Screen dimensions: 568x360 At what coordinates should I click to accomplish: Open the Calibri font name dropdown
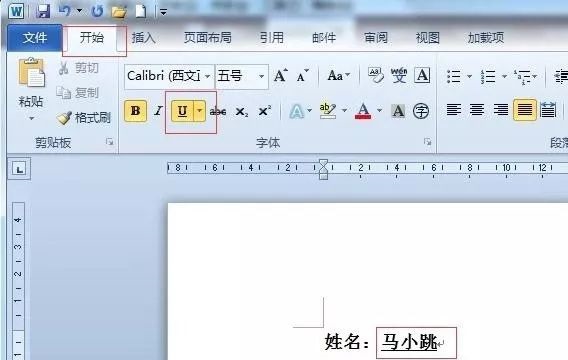coord(207,76)
